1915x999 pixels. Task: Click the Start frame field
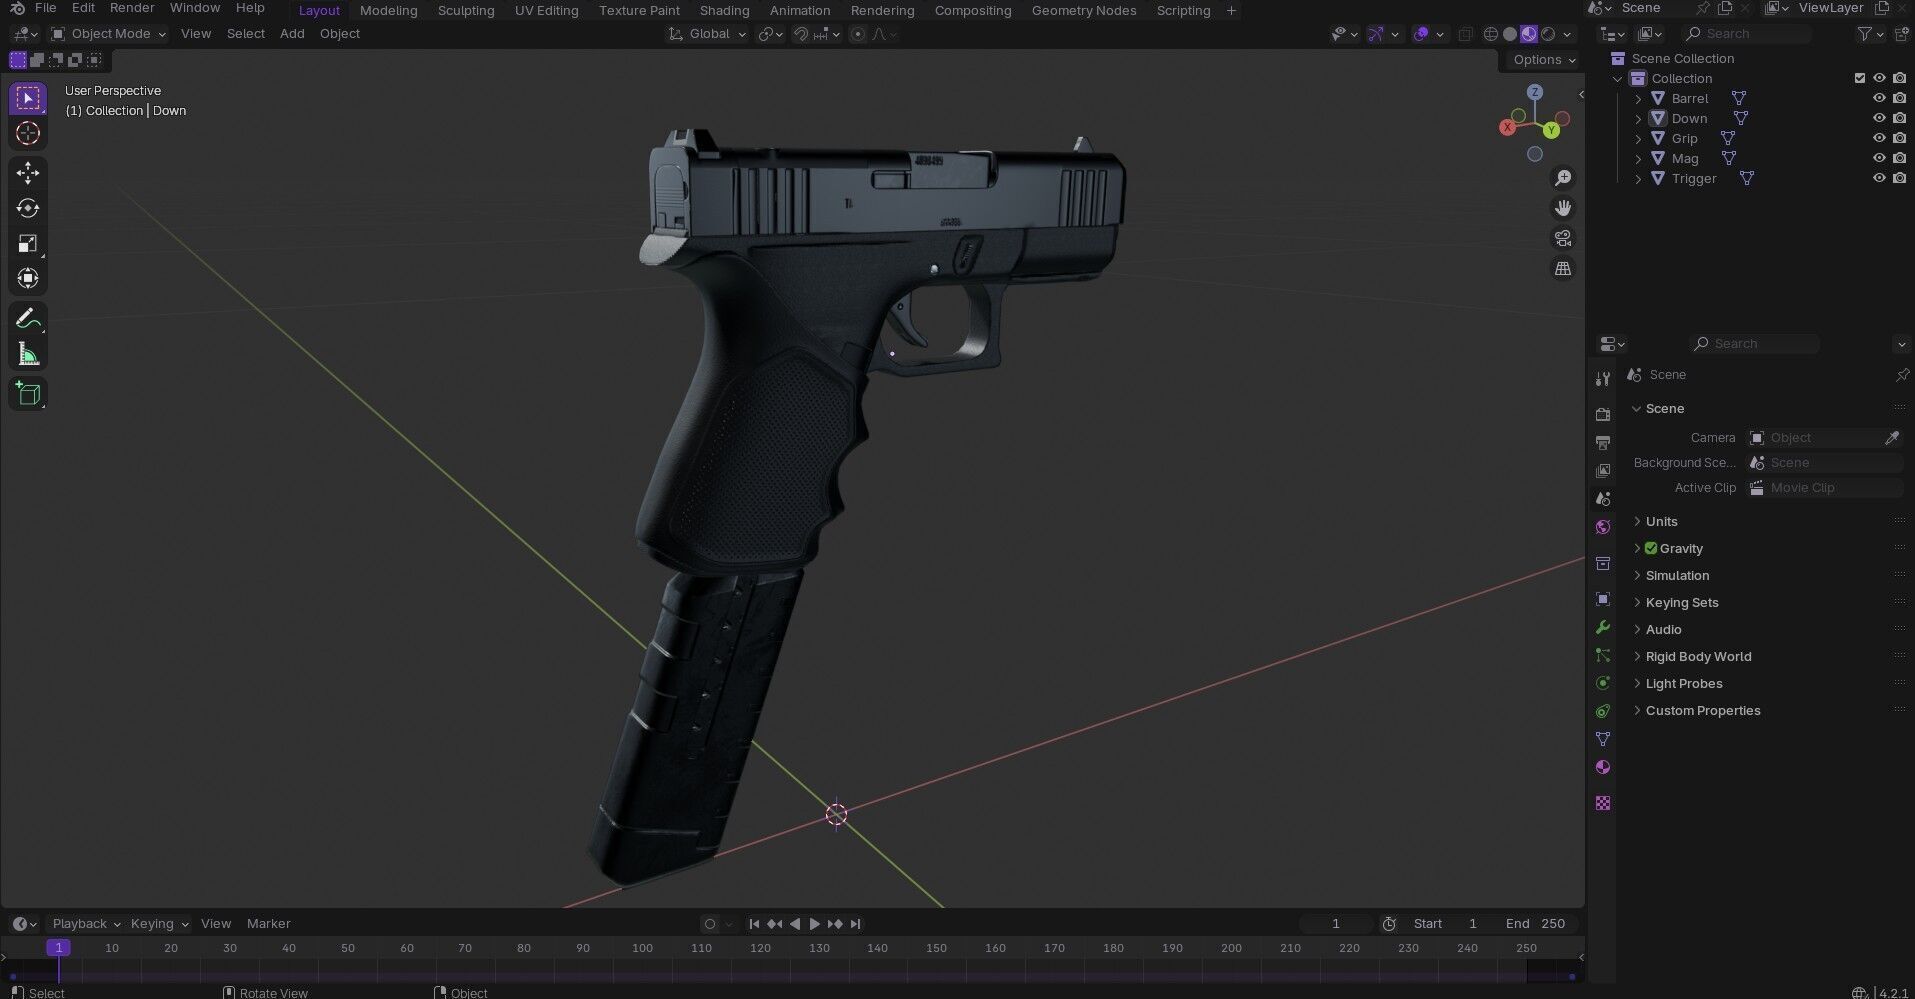(x=1446, y=924)
